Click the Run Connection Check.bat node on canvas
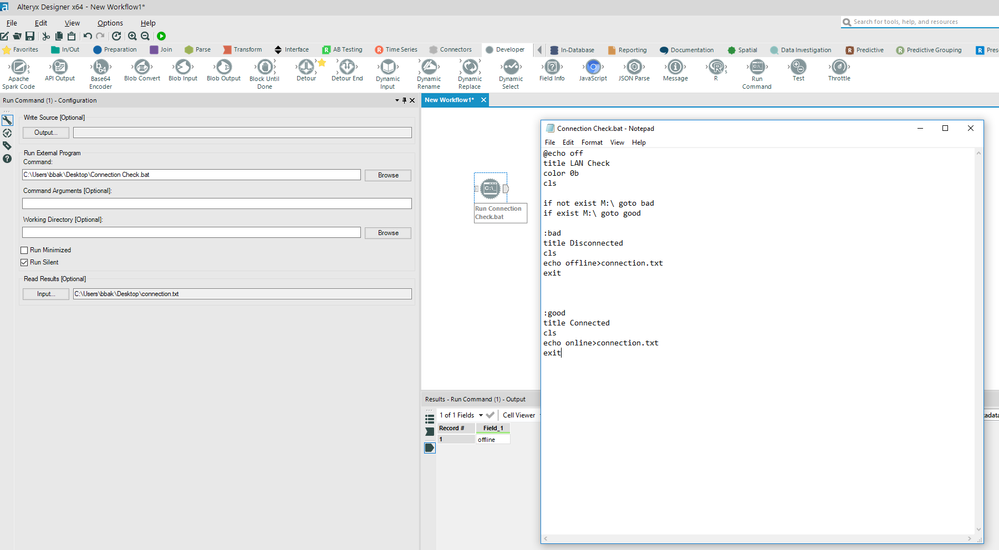The height and width of the screenshot is (550, 999). click(491, 188)
